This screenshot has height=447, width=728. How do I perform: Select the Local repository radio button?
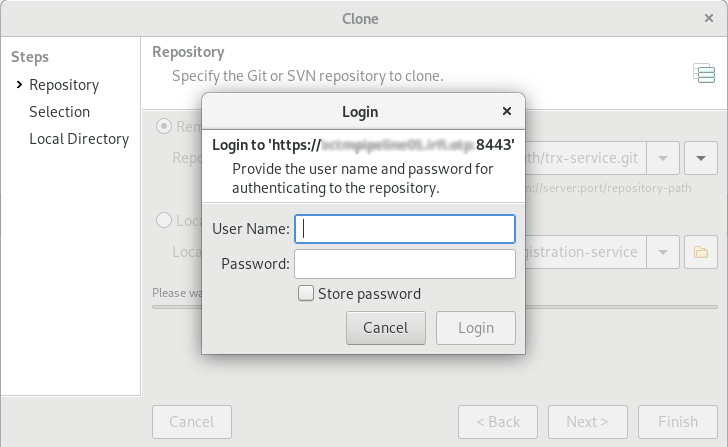click(163, 220)
